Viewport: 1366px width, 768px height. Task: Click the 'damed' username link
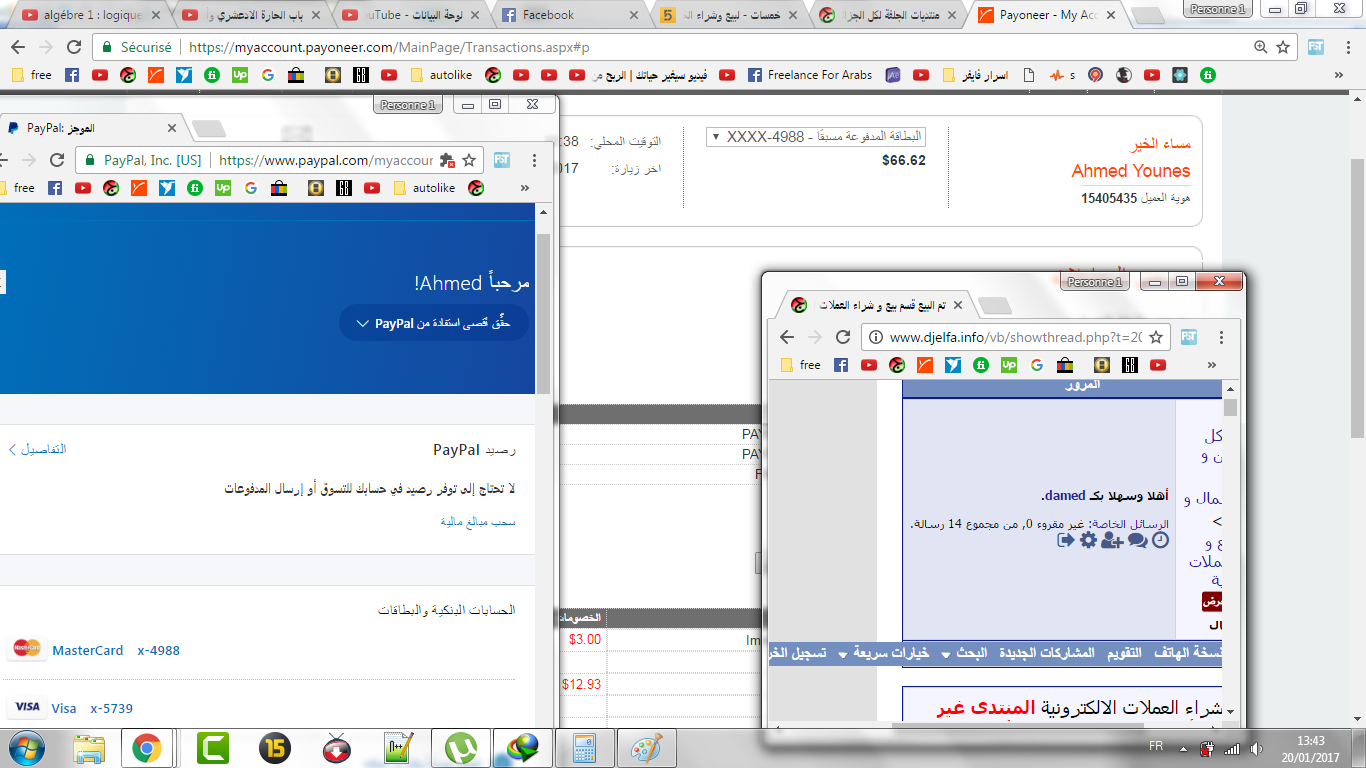[x=1065, y=496]
